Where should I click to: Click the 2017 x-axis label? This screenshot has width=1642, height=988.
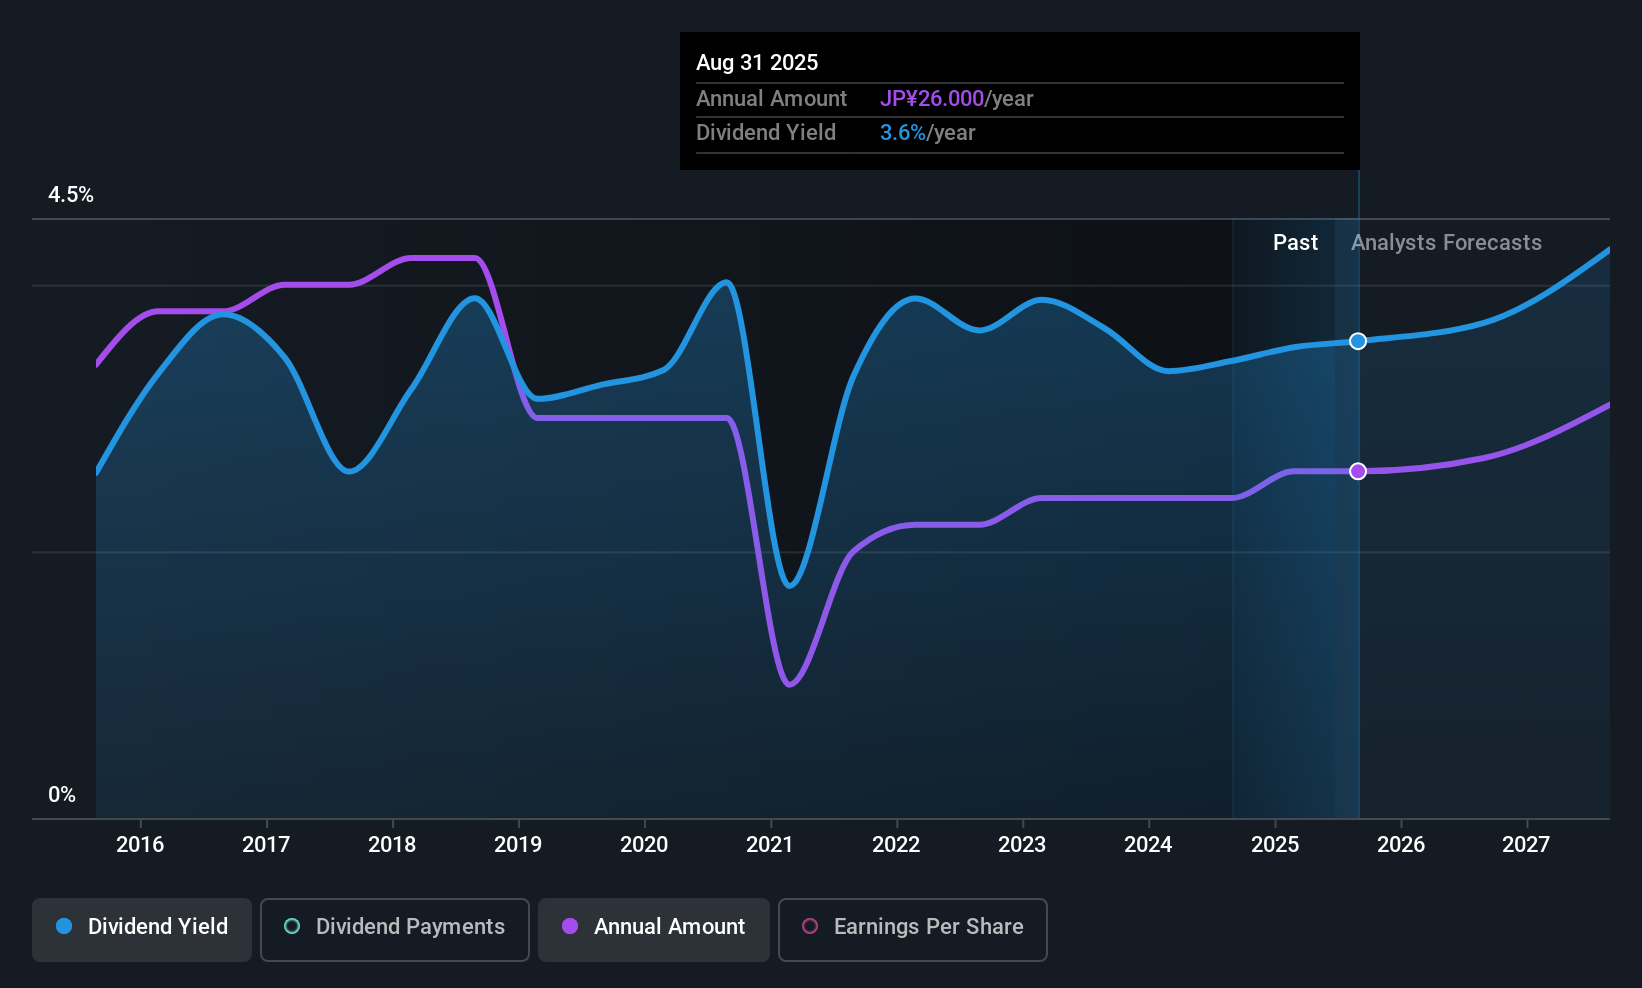pyautogui.click(x=266, y=844)
